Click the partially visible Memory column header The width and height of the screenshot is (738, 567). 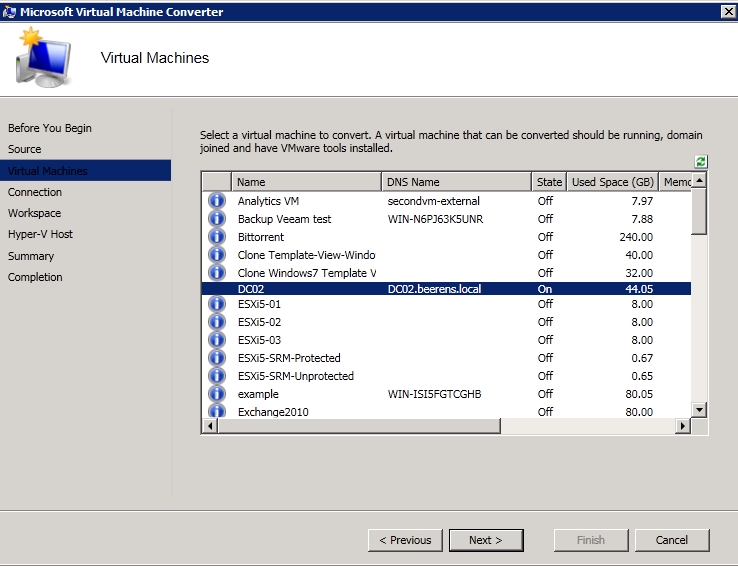click(675, 182)
